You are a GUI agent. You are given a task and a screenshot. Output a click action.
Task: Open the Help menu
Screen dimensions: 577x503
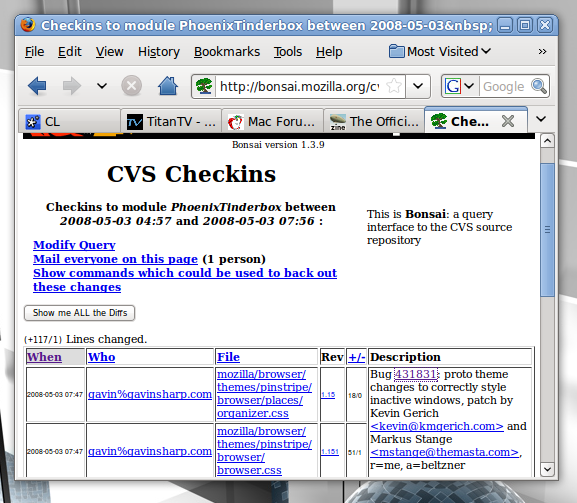pos(329,52)
